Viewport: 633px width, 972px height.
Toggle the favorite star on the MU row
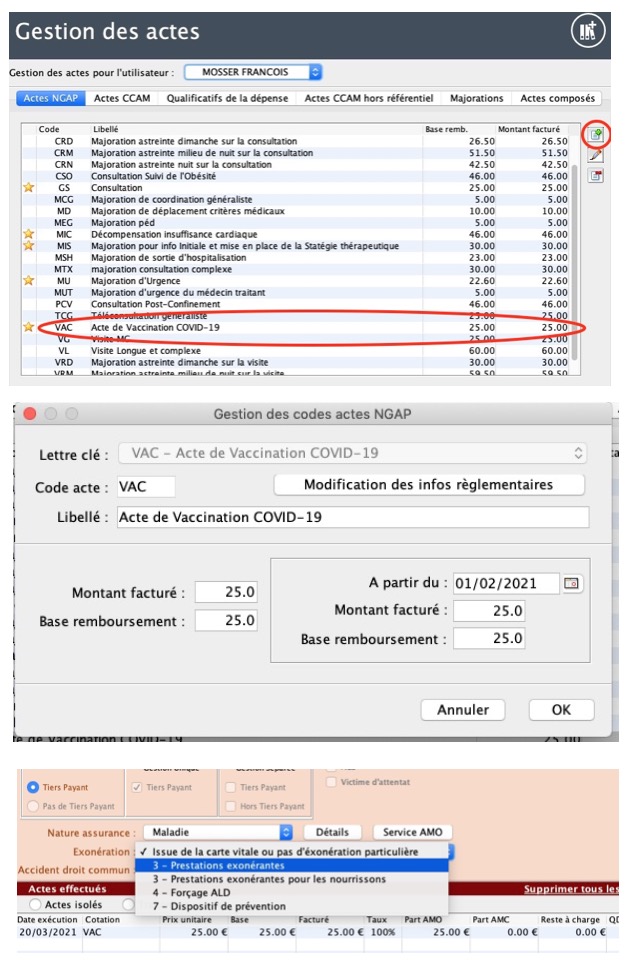coord(29,280)
